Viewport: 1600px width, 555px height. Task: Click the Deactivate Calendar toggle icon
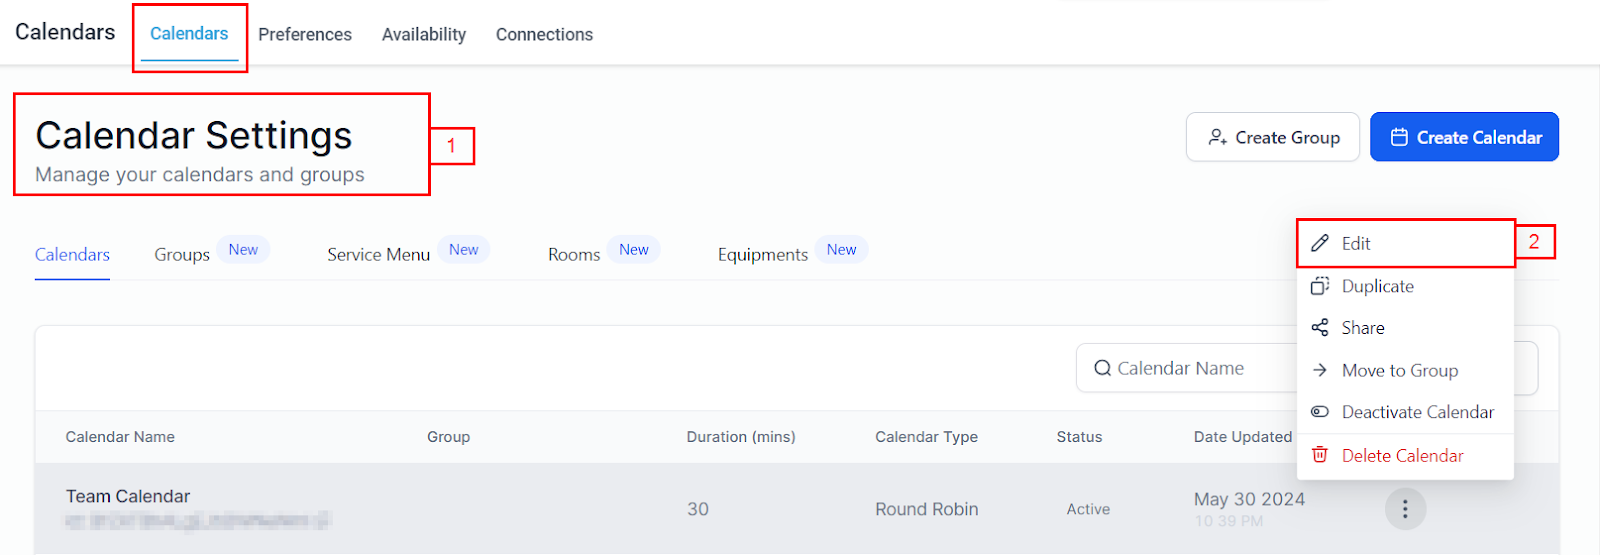click(x=1320, y=412)
